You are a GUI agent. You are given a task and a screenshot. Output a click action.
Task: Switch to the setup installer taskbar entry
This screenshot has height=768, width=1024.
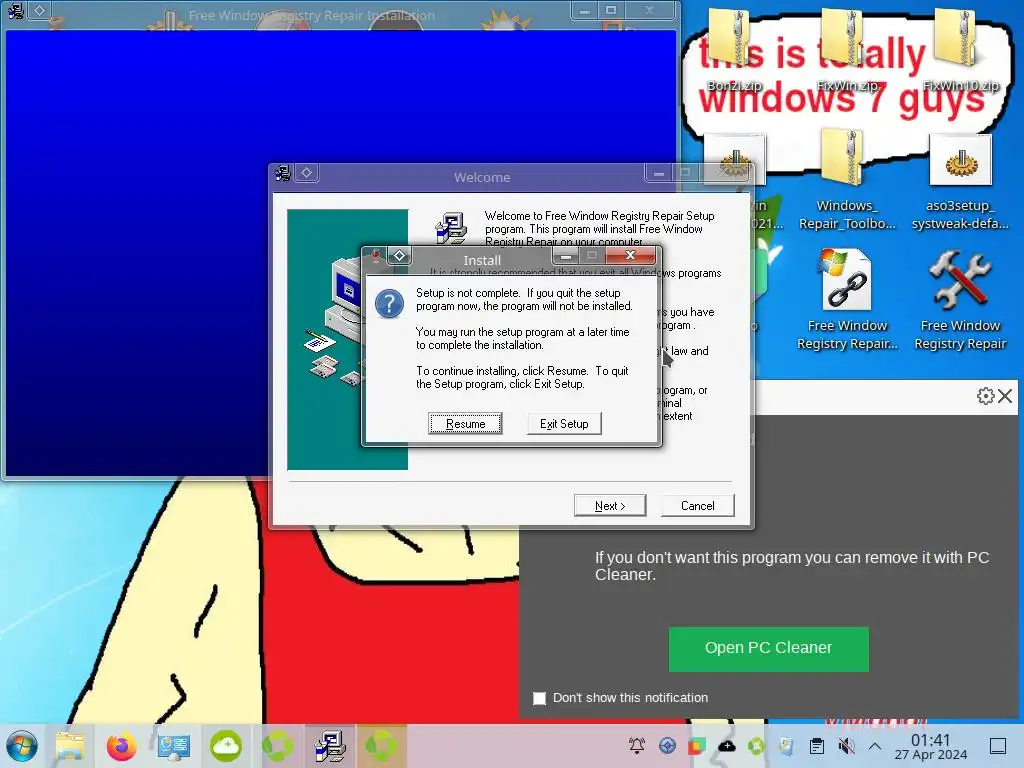[330, 746]
